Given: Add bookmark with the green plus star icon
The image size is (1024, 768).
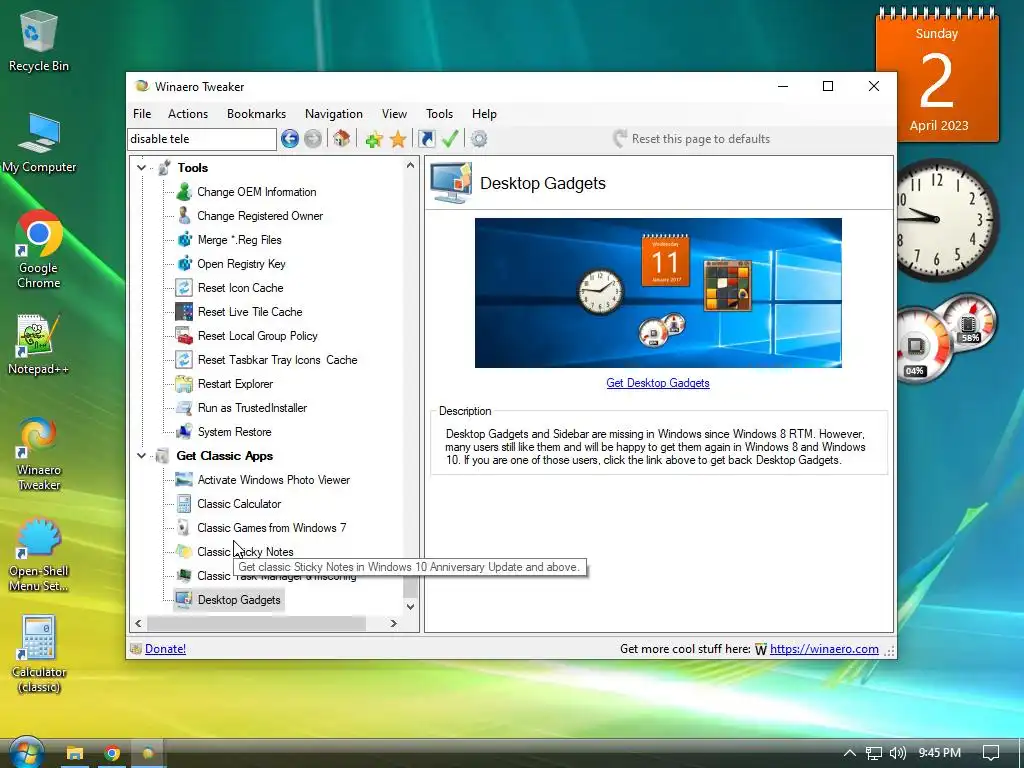Looking at the screenshot, I should point(374,138).
